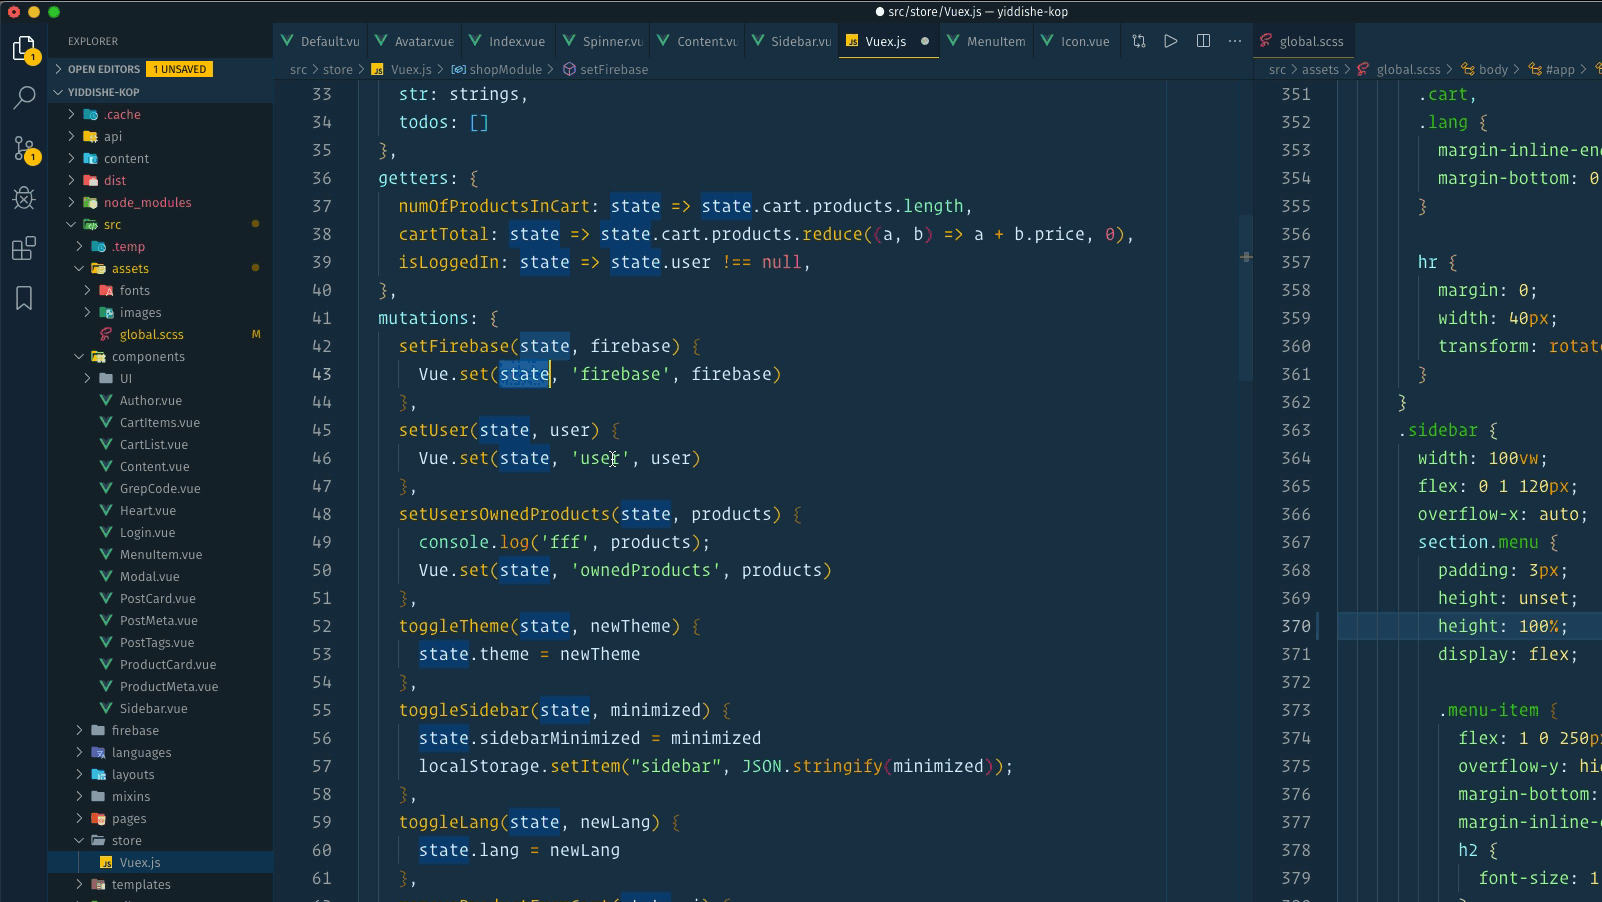Open the Avatar.vue tab
Screen dimensions: 1602x902
point(414,41)
